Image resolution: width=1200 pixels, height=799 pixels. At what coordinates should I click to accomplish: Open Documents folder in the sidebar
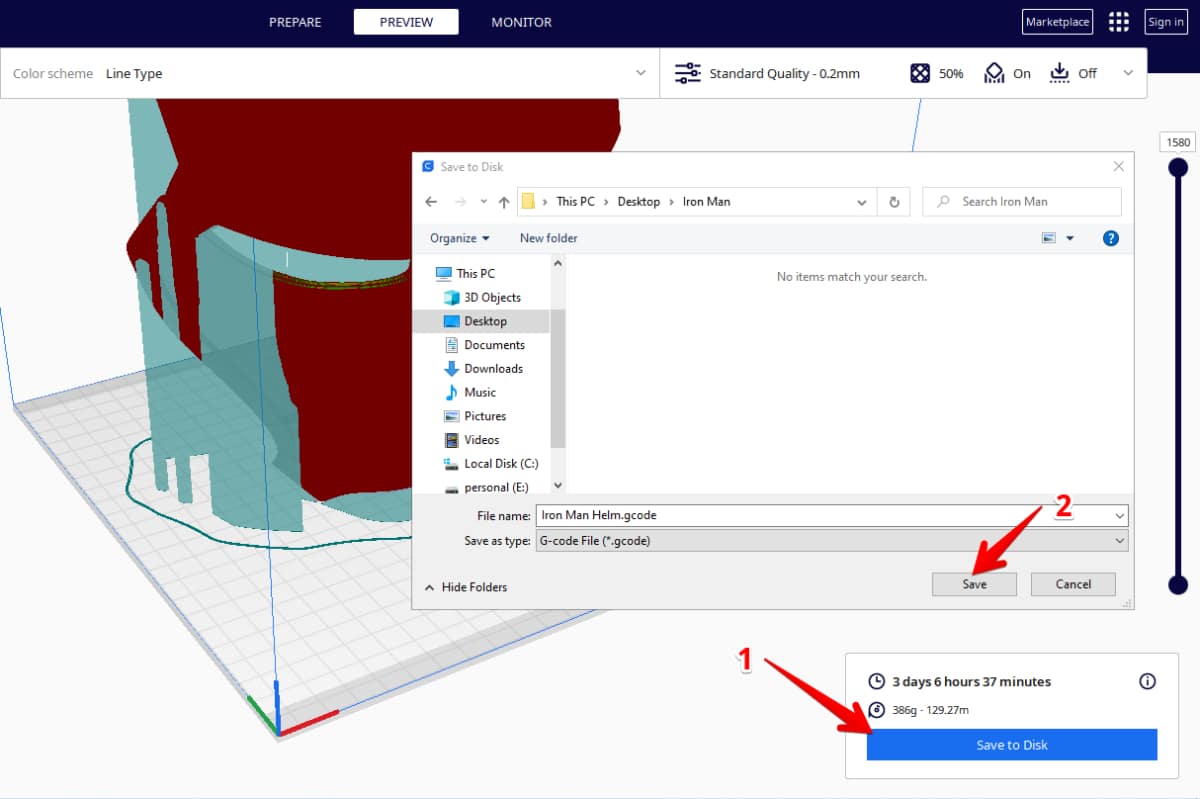click(494, 345)
